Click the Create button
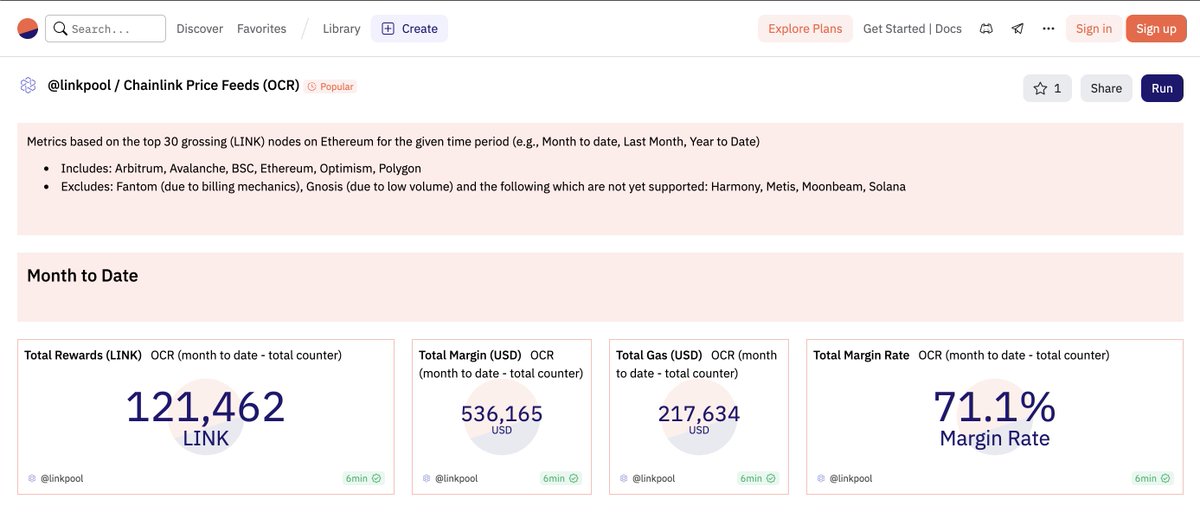Screen dimensions: 1200x512 click(409, 29)
